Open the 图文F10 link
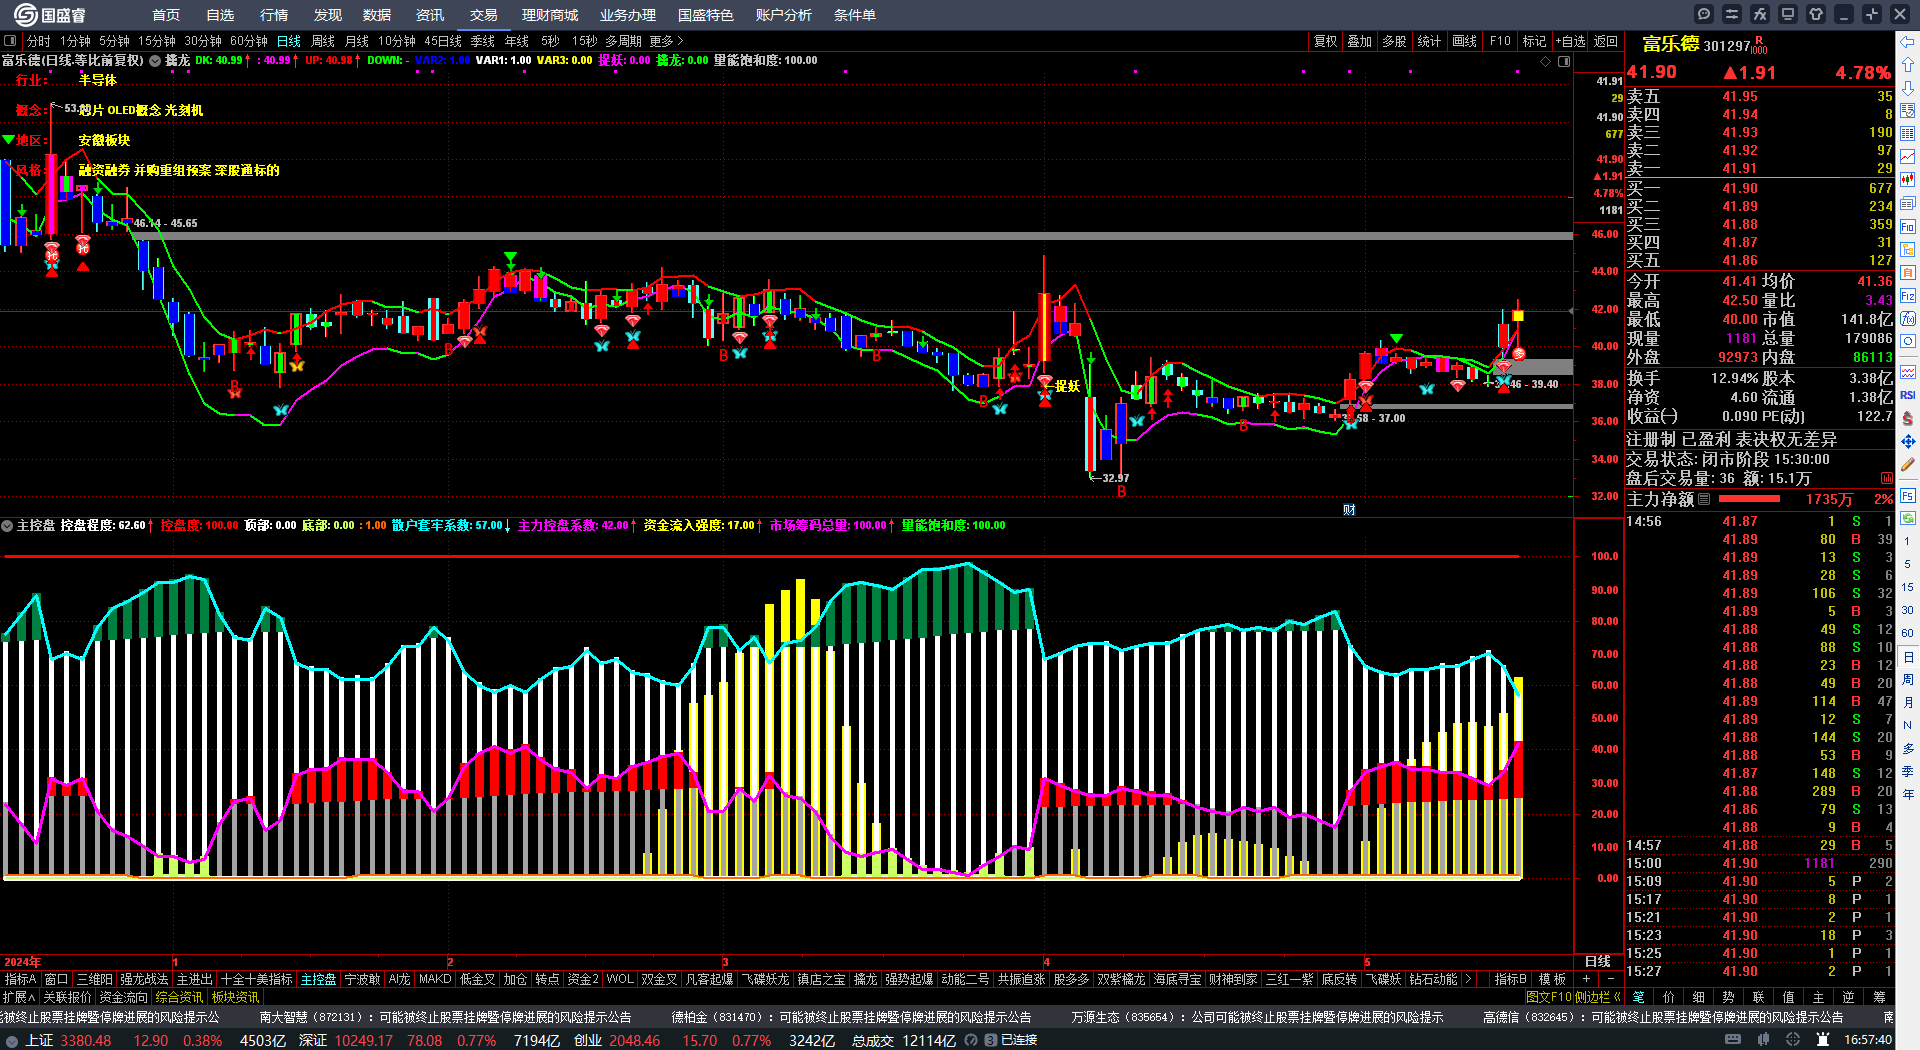The image size is (1920, 1050). [x=1549, y=997]
